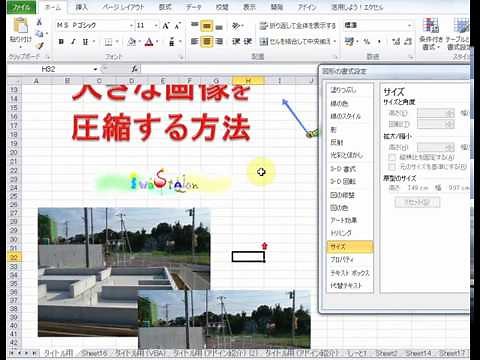Switch to the View (表示) tab
Screen dimensions: 480x360
click(250, 7)
